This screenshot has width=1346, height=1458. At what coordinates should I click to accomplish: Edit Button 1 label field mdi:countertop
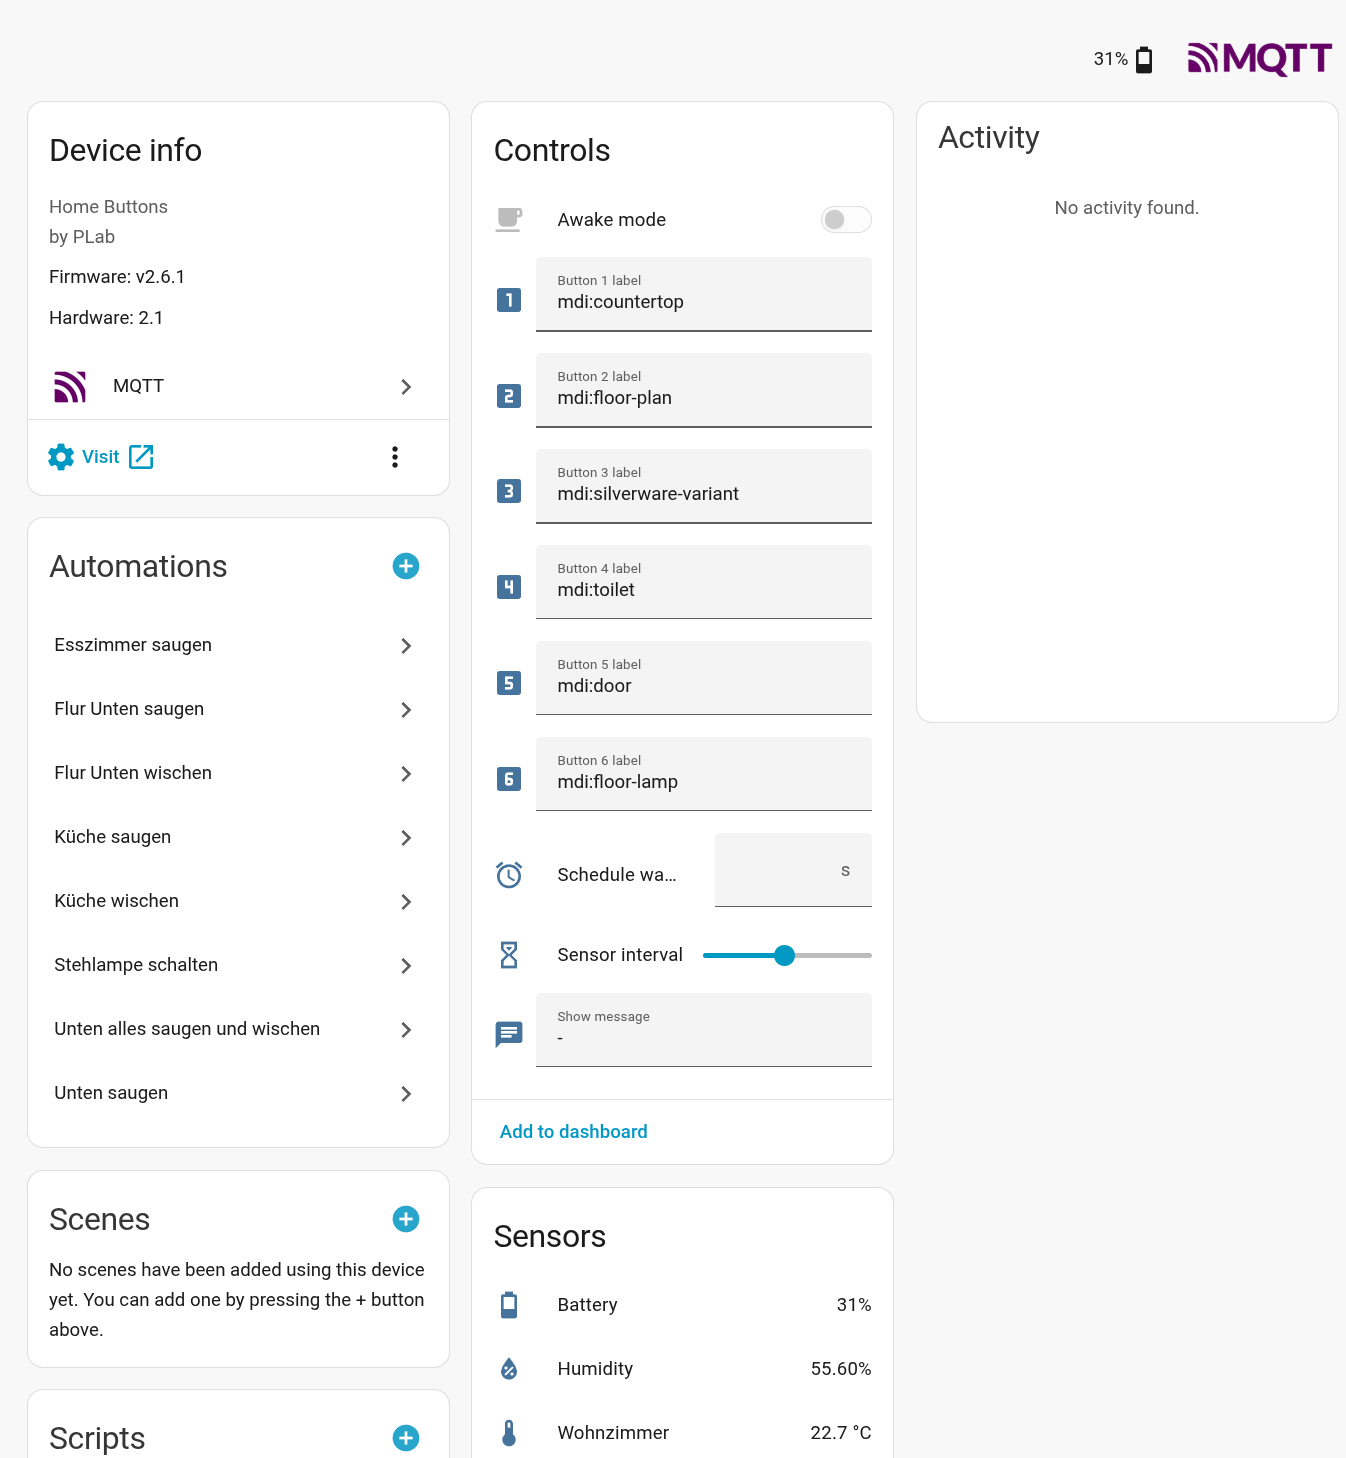click(x=704, y=294)
